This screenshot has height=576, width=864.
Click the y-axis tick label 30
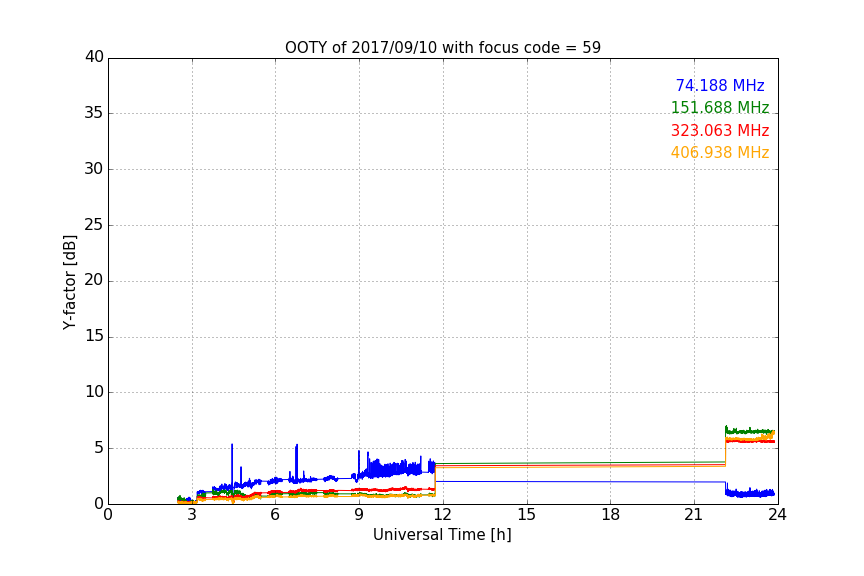coord(94,169)
